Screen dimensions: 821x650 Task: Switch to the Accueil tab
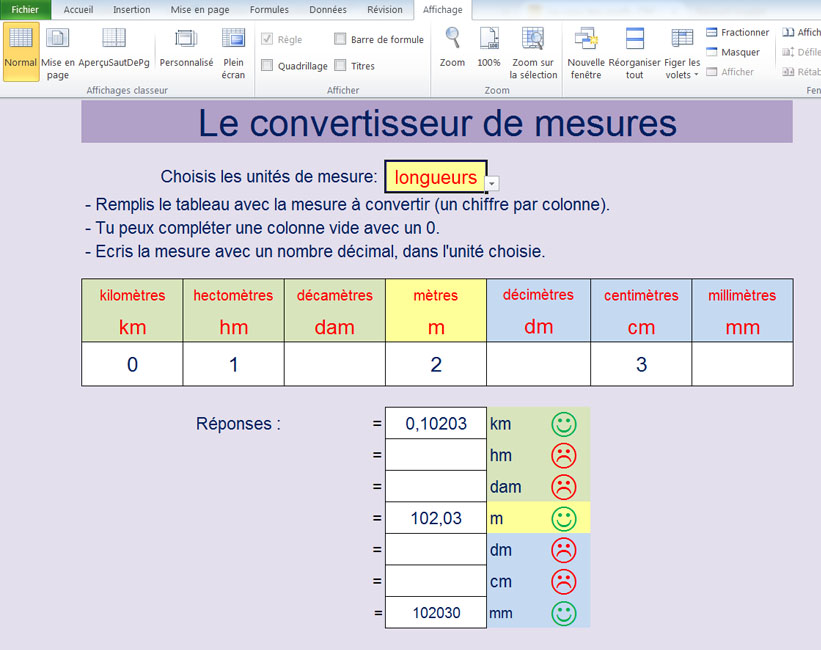(x=79, y=9)
